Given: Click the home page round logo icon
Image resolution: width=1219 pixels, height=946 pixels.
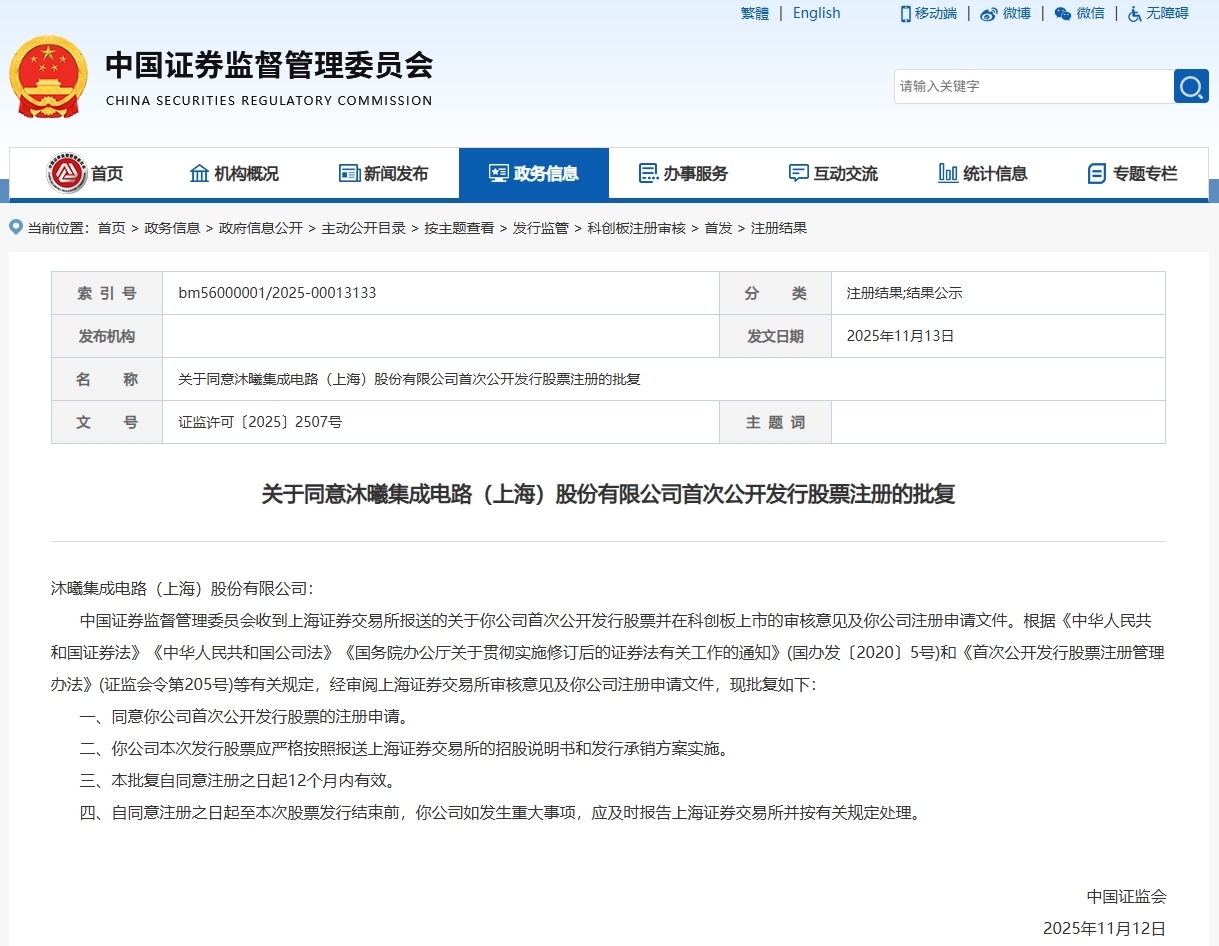Looking at the screenshot, I should point(67,173).
